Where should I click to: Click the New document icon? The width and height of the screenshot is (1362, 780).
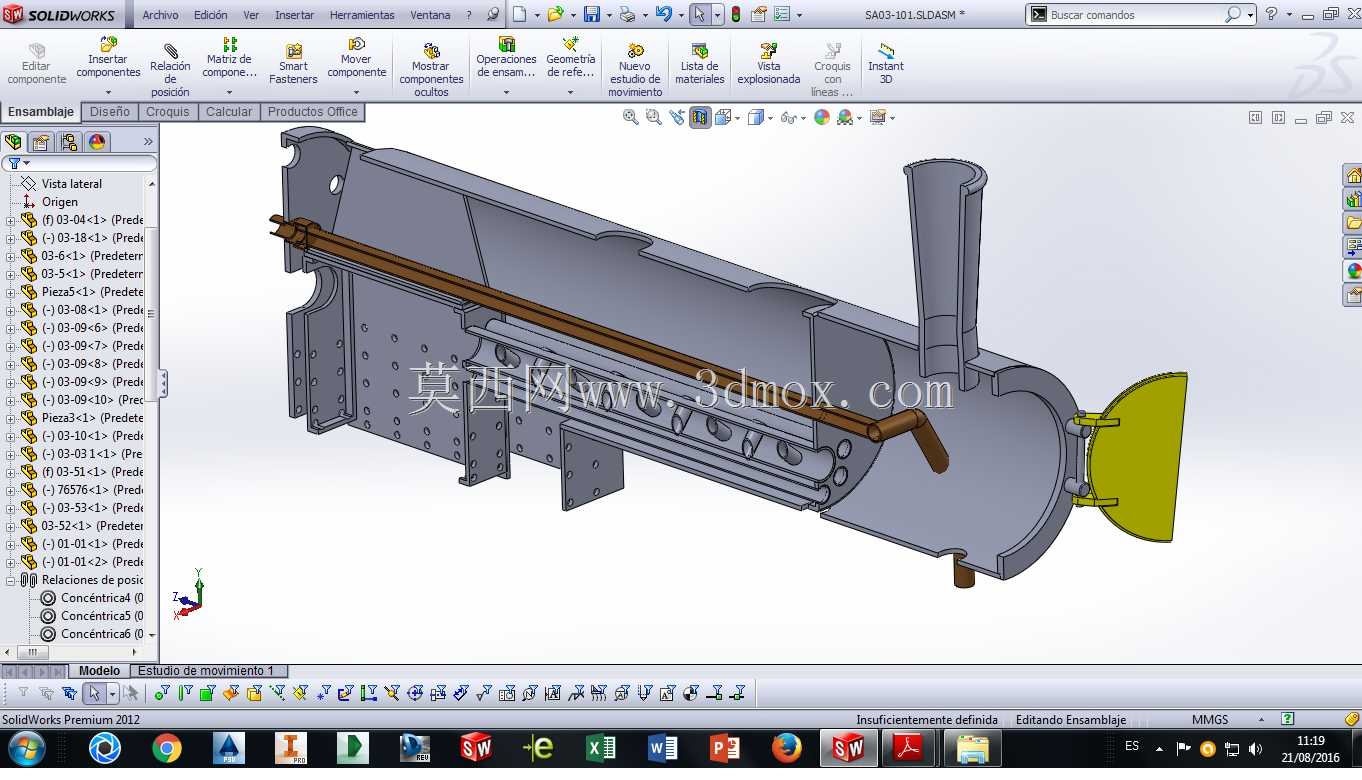519,14
